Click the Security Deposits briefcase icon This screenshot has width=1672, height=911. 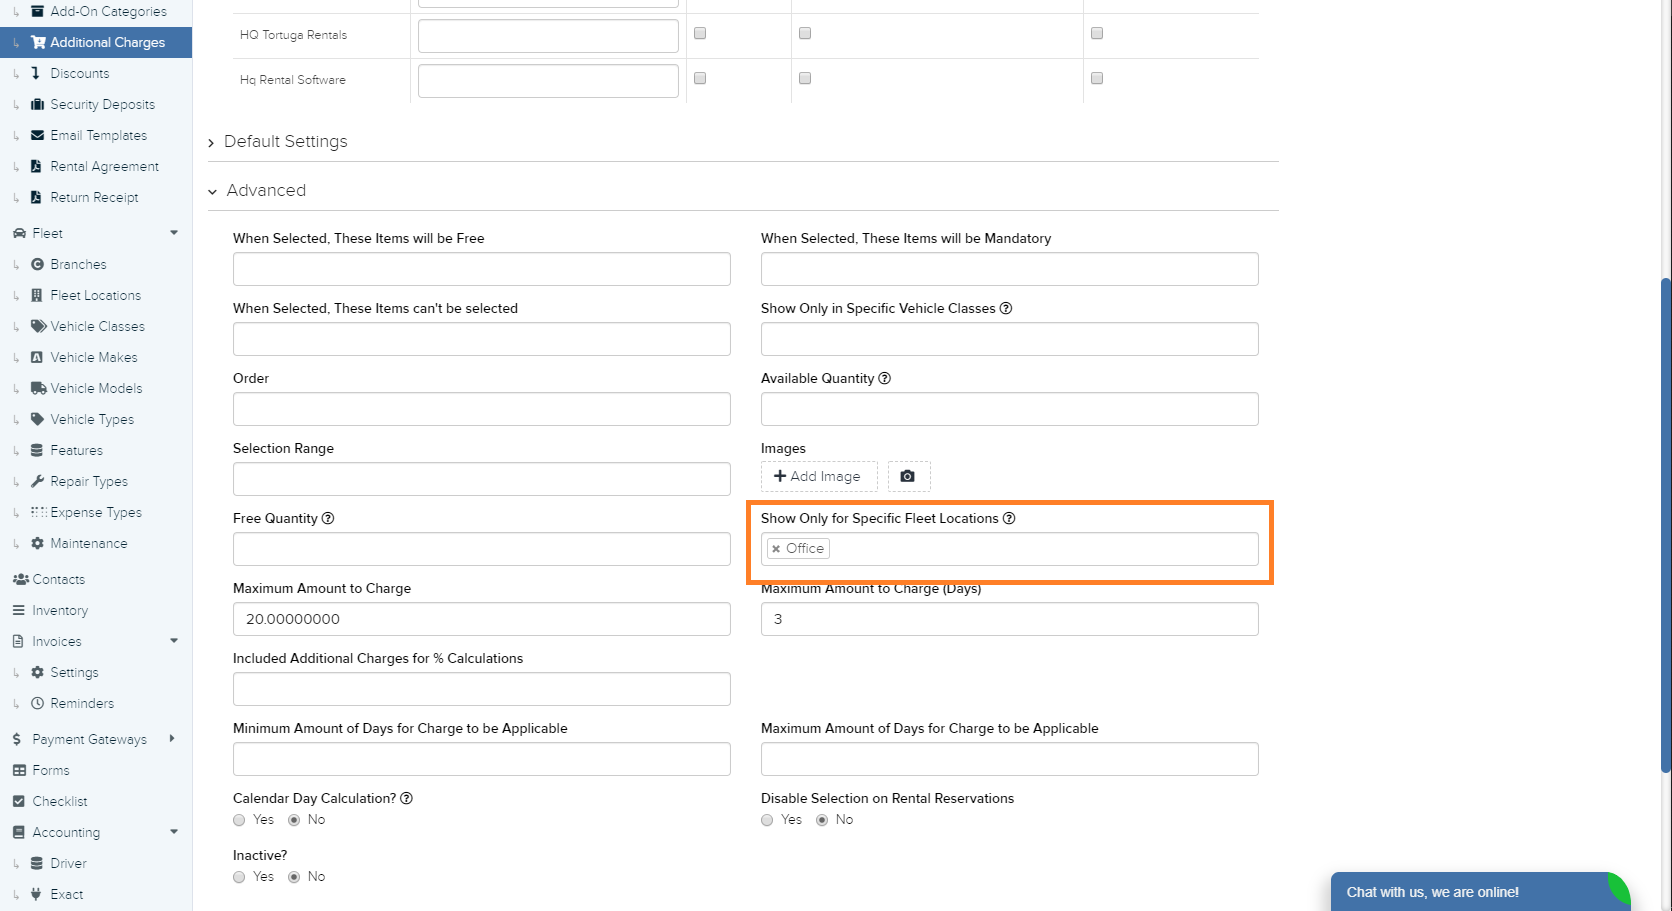[x=37, y=104]
